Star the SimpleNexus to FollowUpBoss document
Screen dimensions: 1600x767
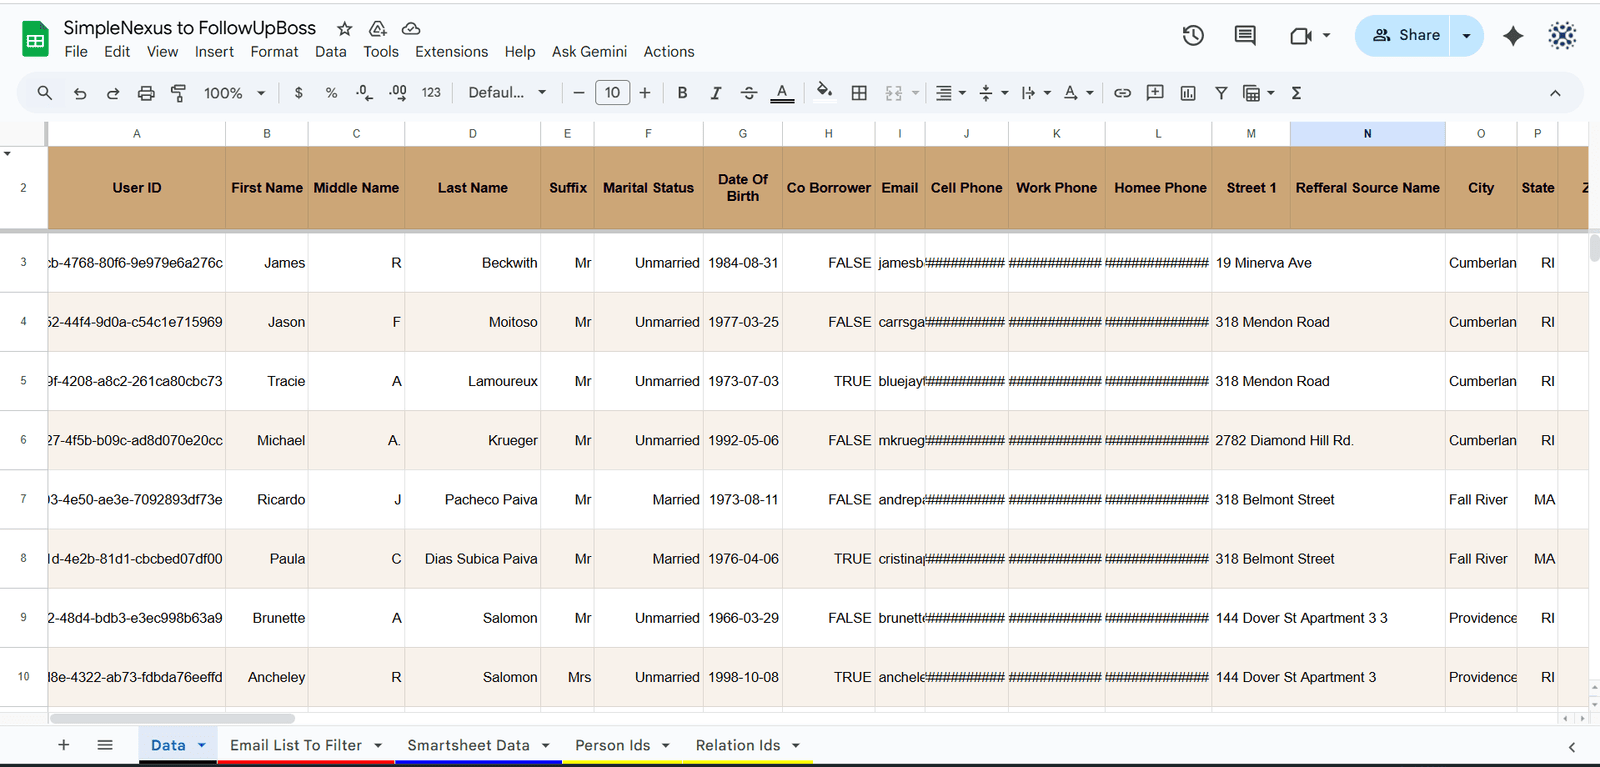point(345,29)
